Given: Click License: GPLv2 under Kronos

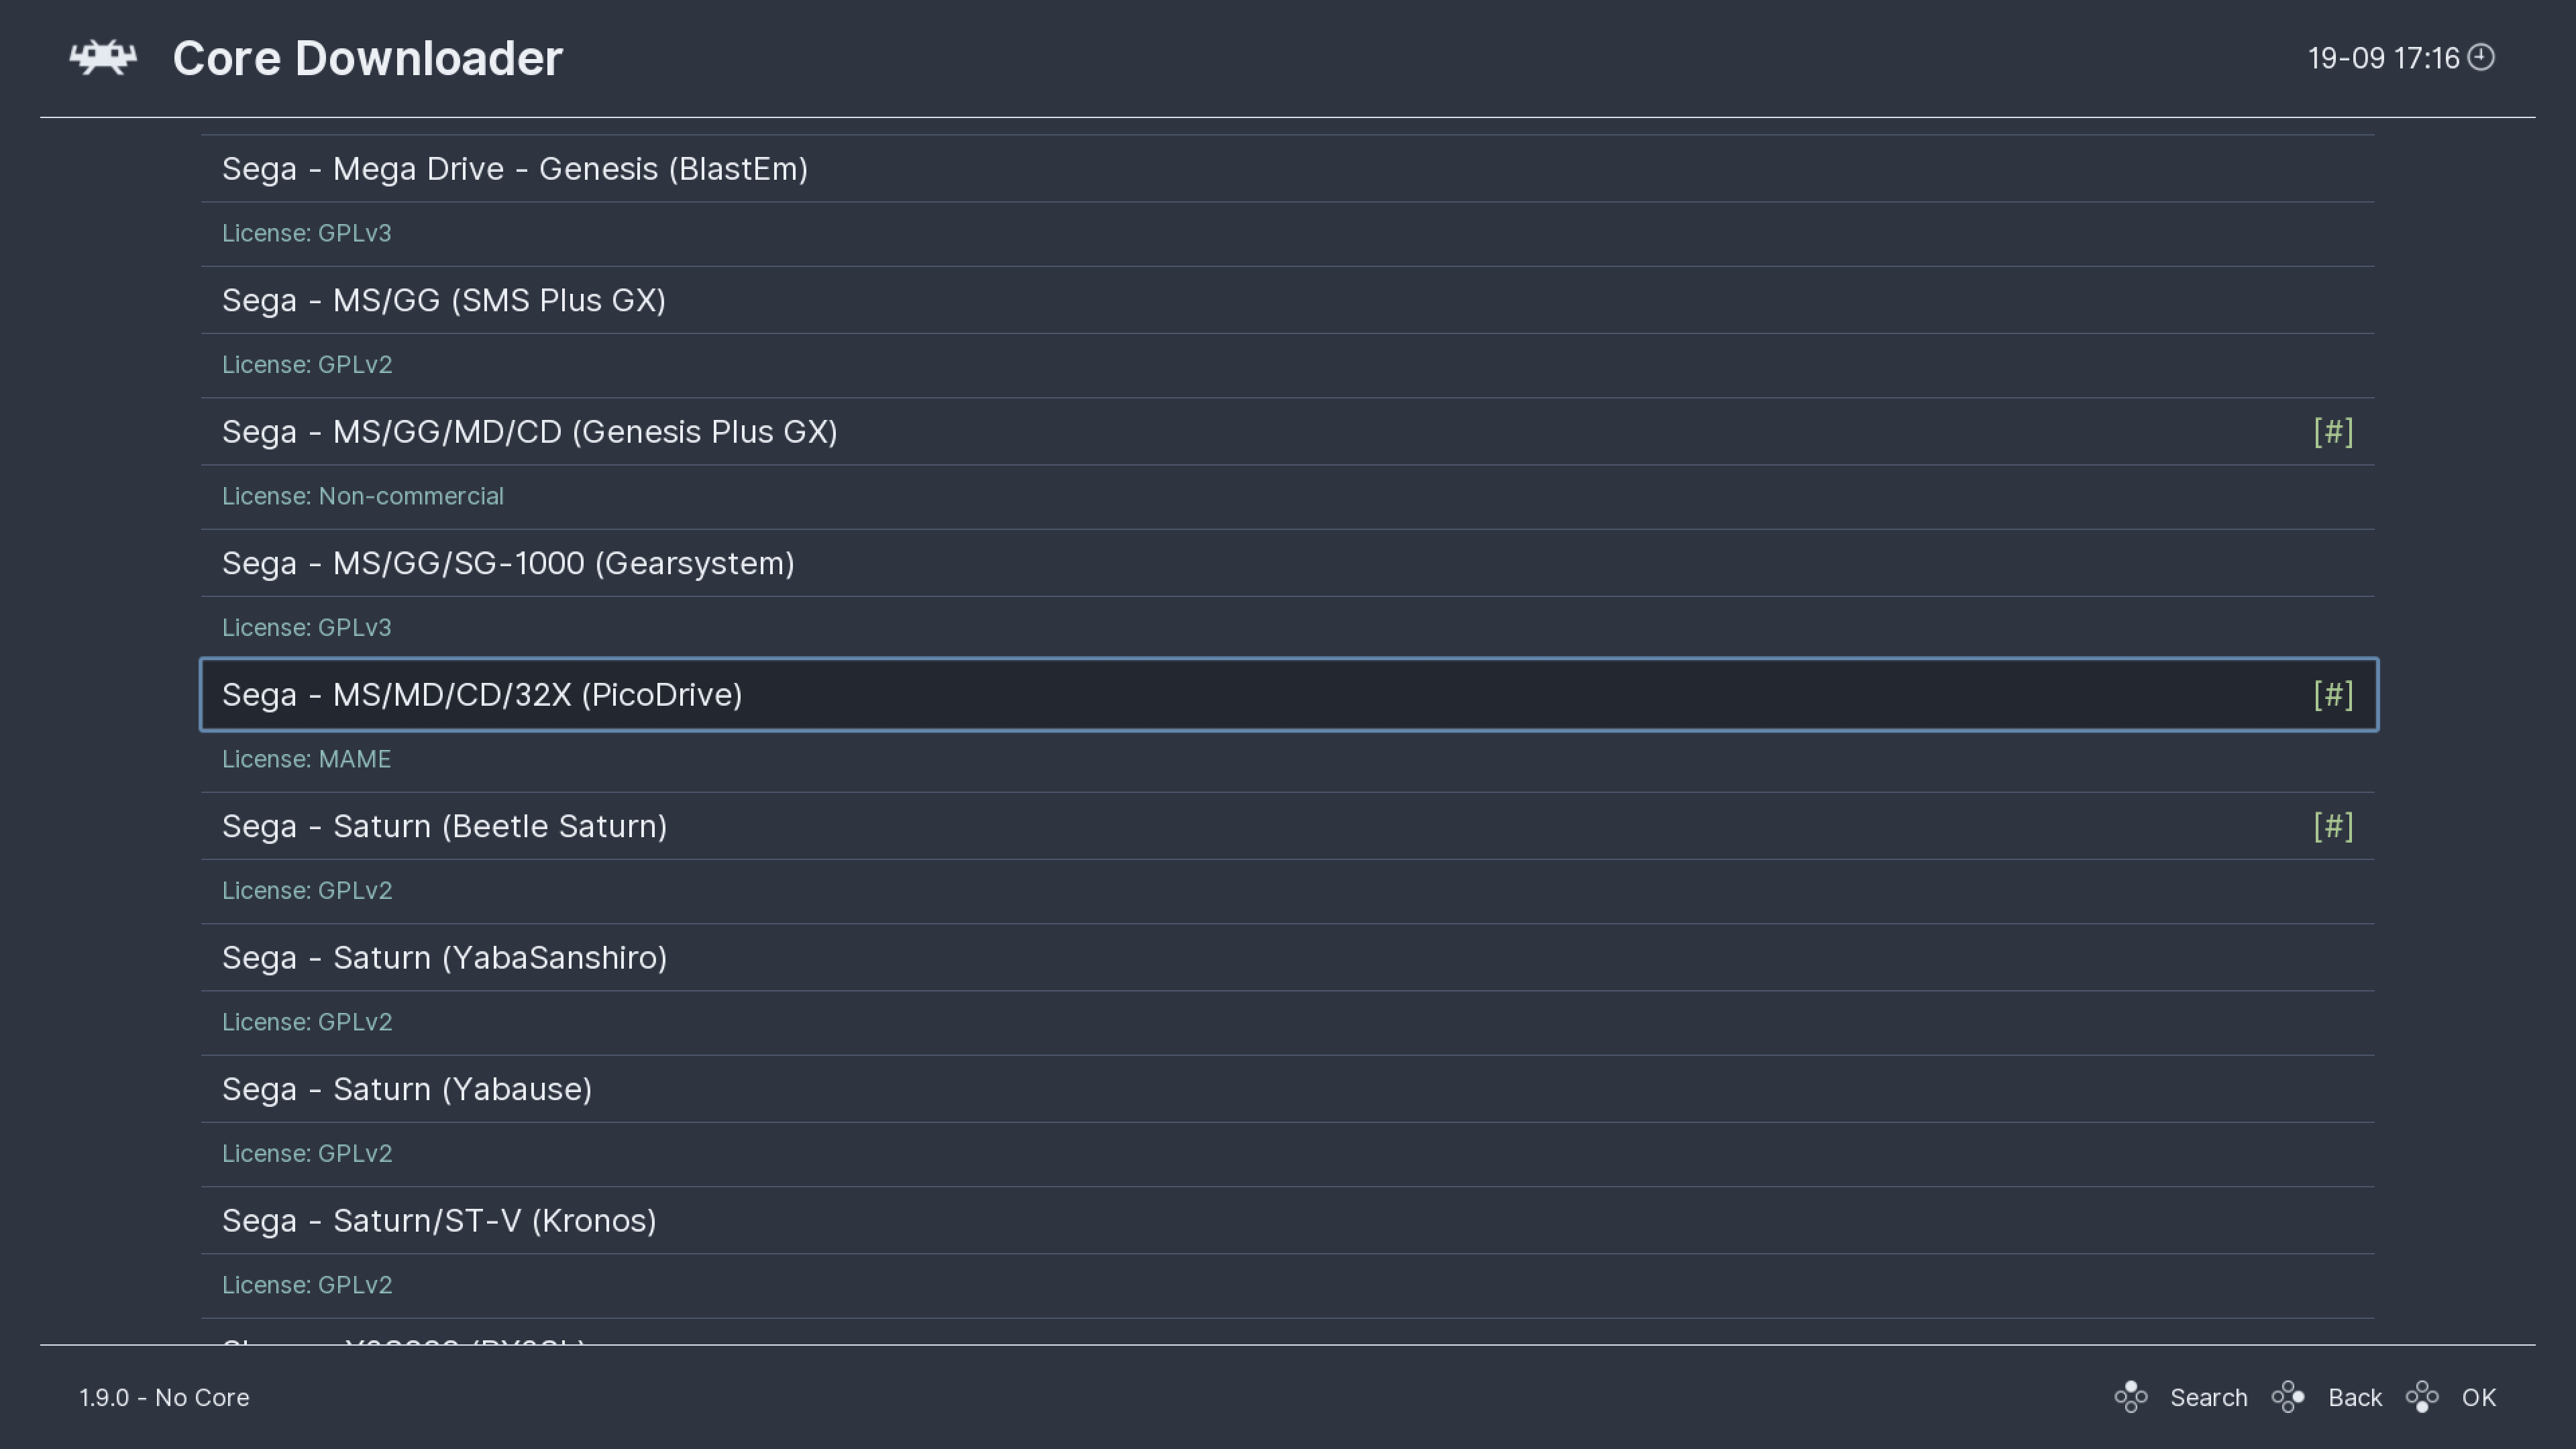Looking at the screenshot, I should 306,1285.
